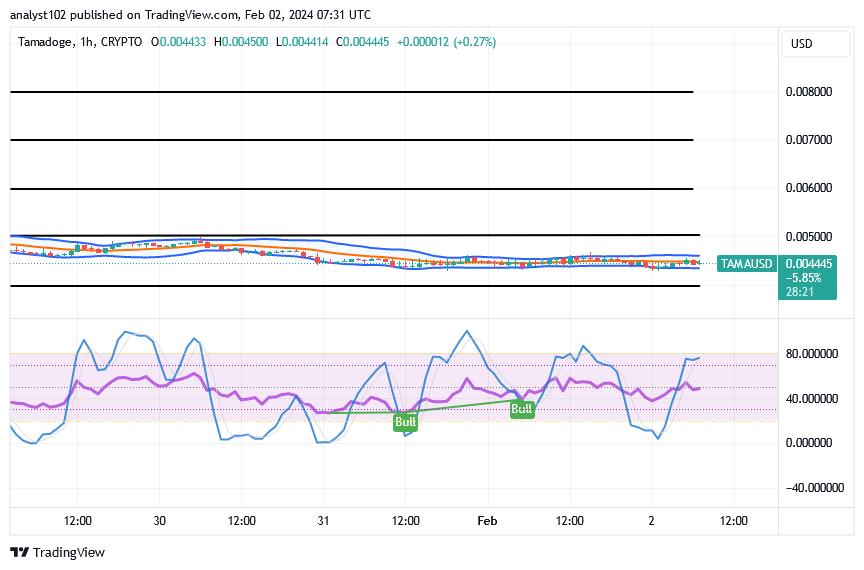Click the 0.006000 price axis label

coord(809,188)
